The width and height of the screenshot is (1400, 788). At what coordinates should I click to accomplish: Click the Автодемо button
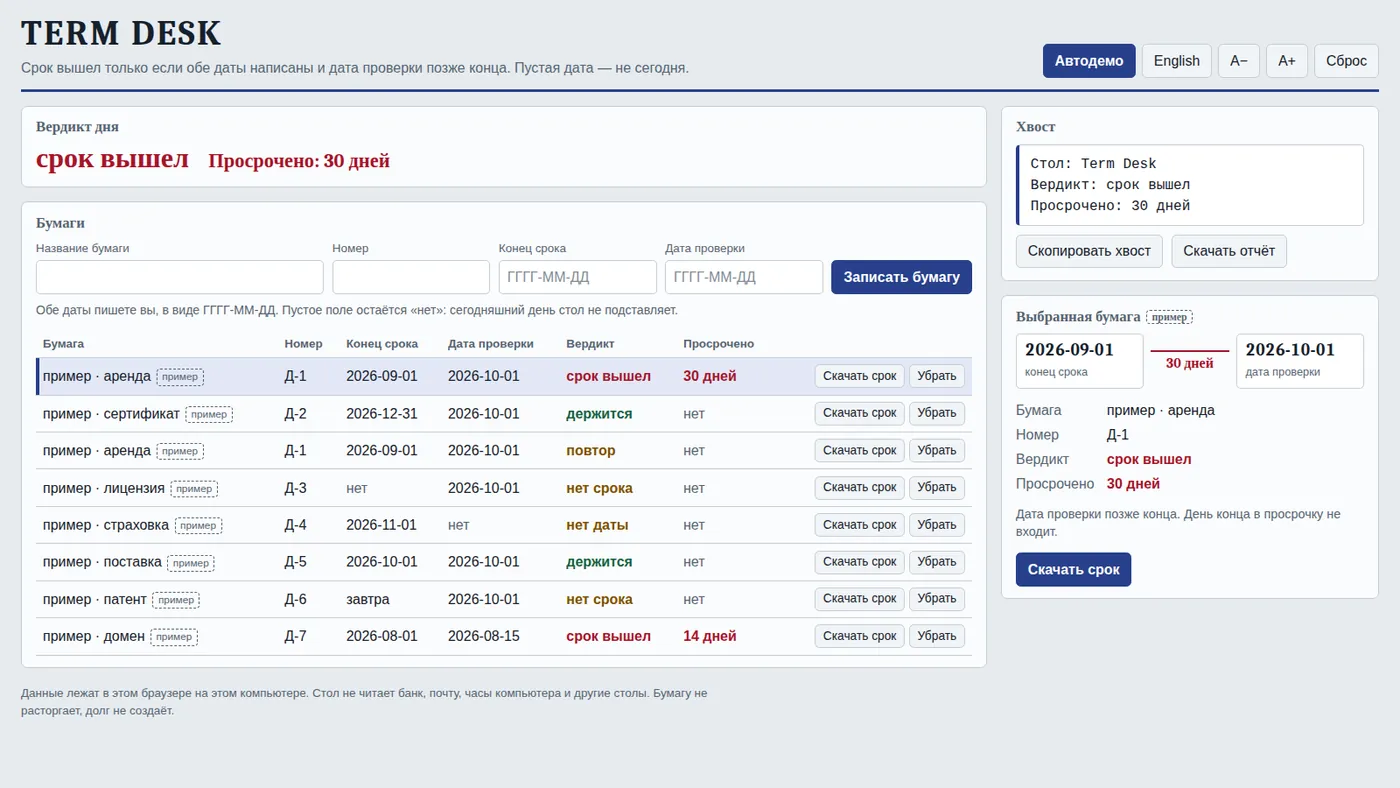click(1089, 61)
